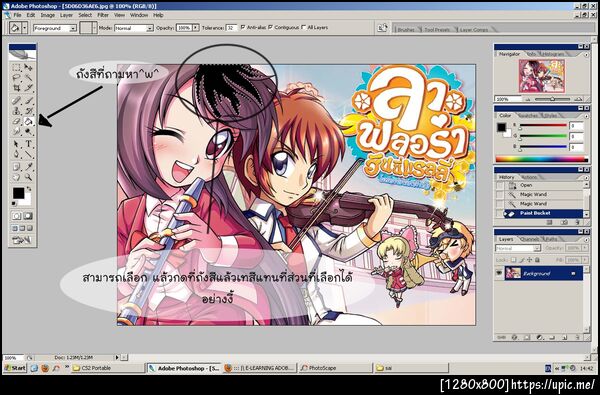Open Layers panel flyout menu
Viewport: 600px width, 395px height.
pos(586,239)
